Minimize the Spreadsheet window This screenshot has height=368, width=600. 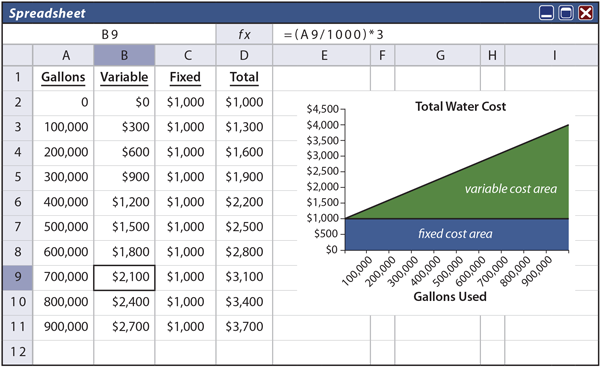click(x=546, y=13)
